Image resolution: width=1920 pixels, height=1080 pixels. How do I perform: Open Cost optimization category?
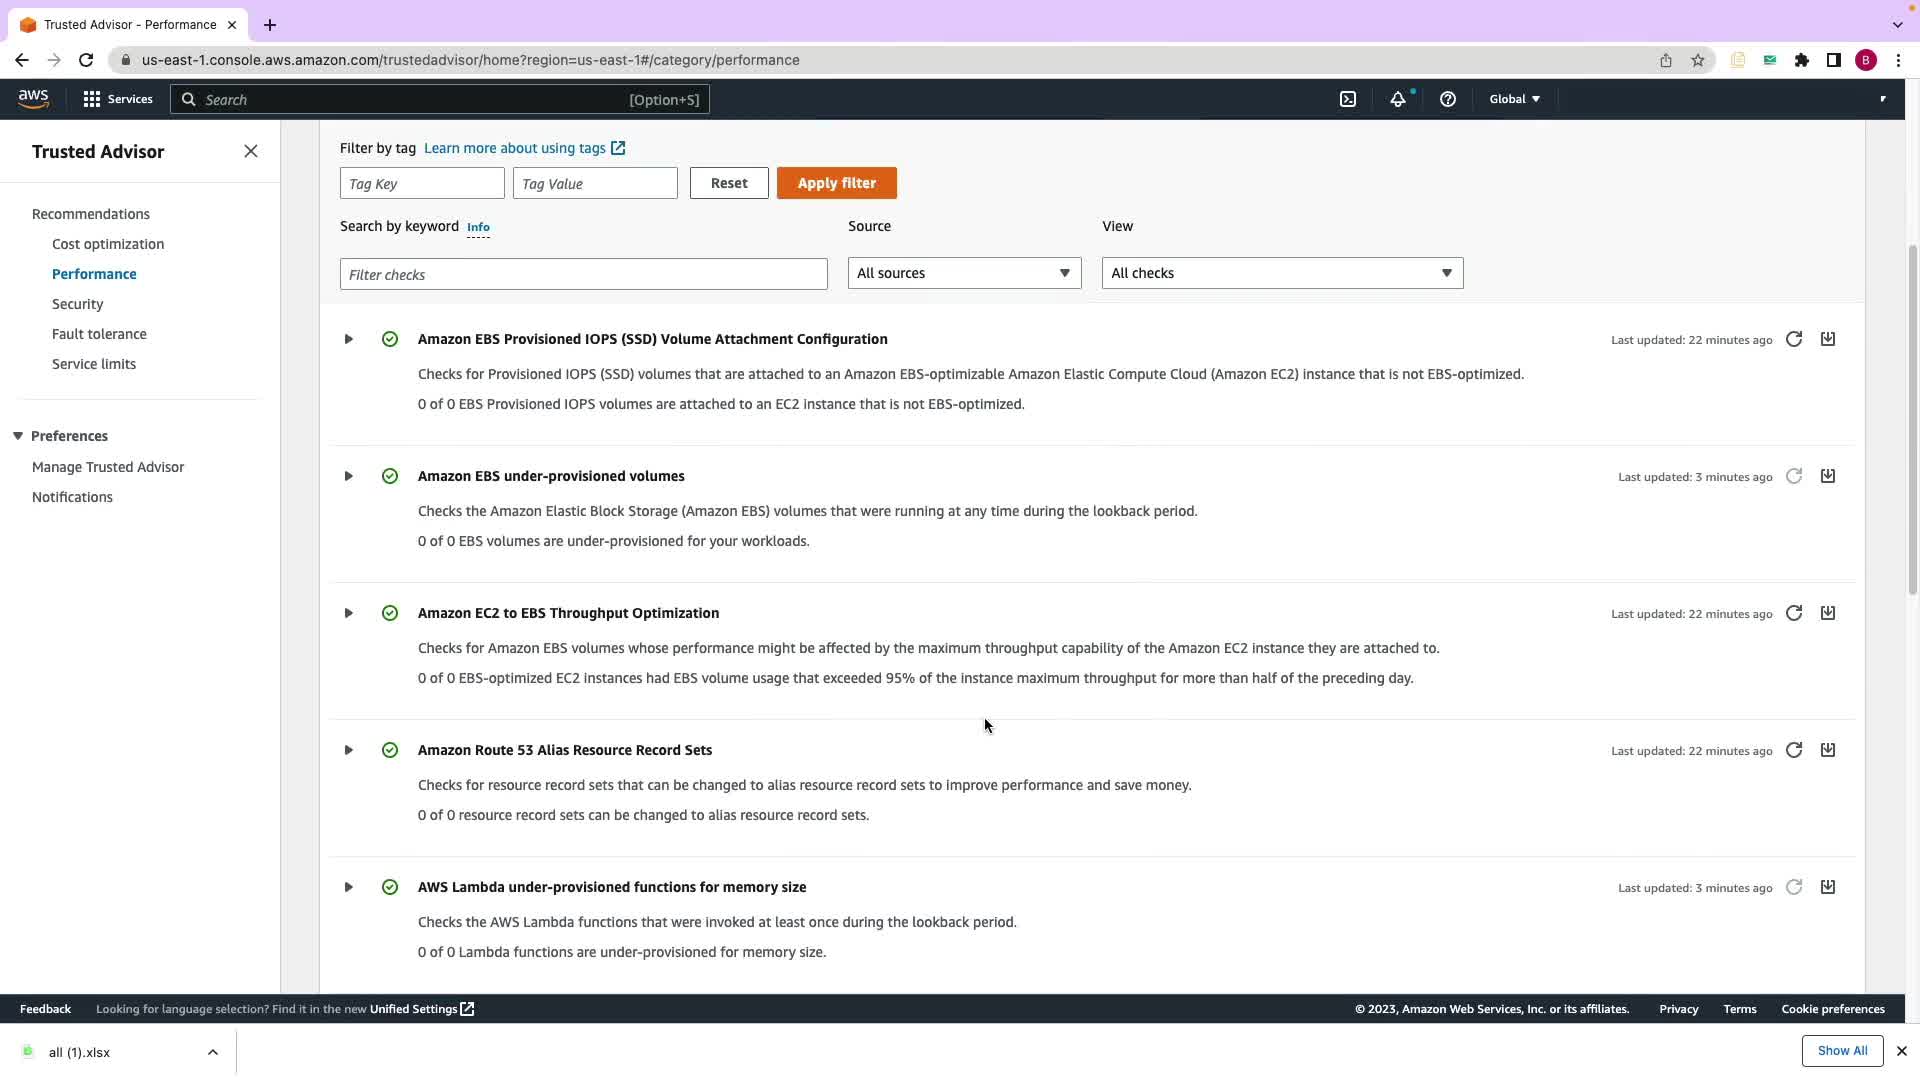click(x=108, y=244)
